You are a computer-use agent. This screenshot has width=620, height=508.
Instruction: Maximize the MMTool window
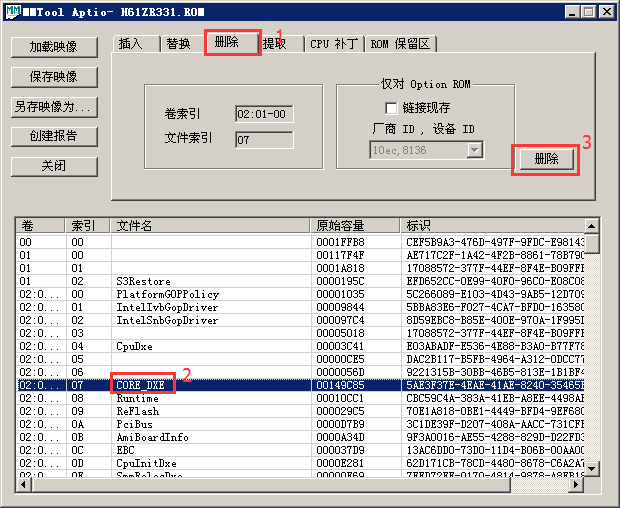tap(588, 12)
